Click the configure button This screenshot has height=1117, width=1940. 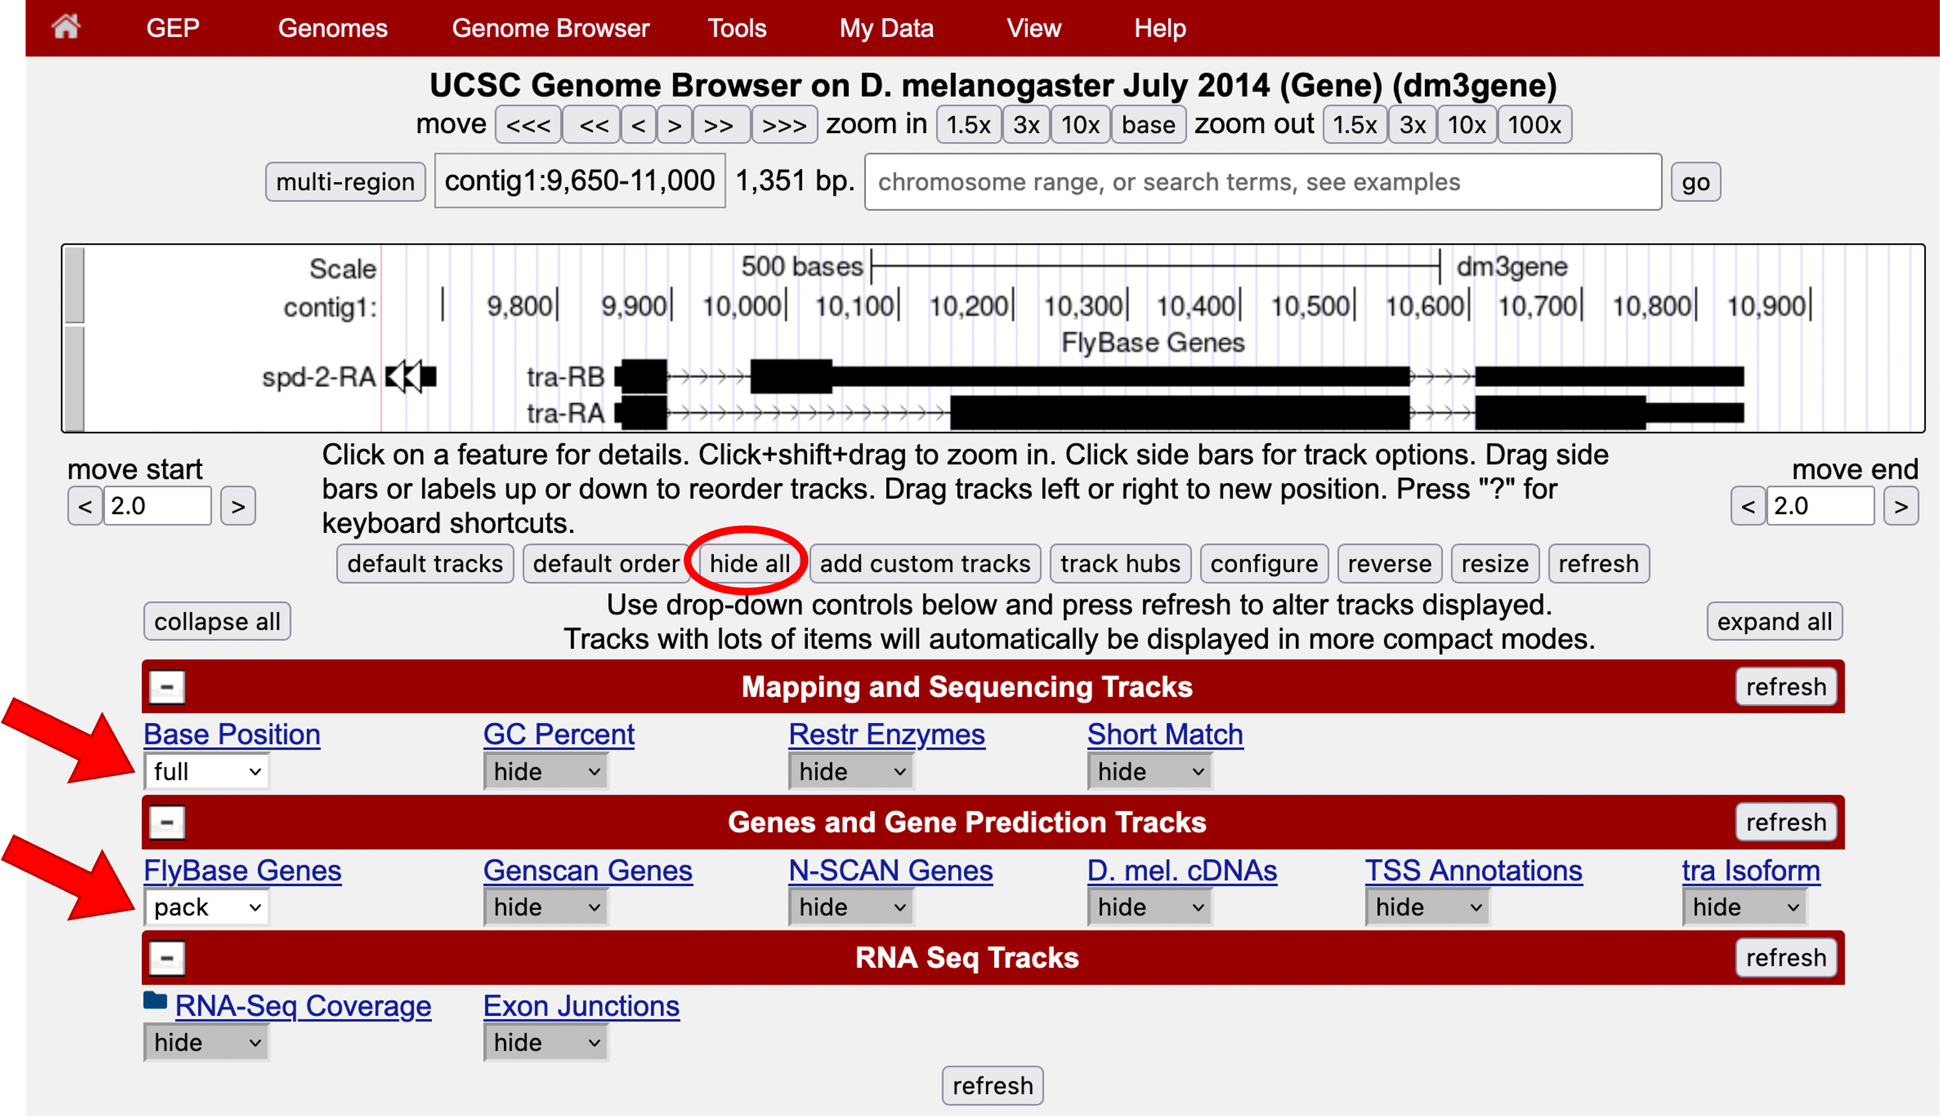click(x=1264, y=564)
